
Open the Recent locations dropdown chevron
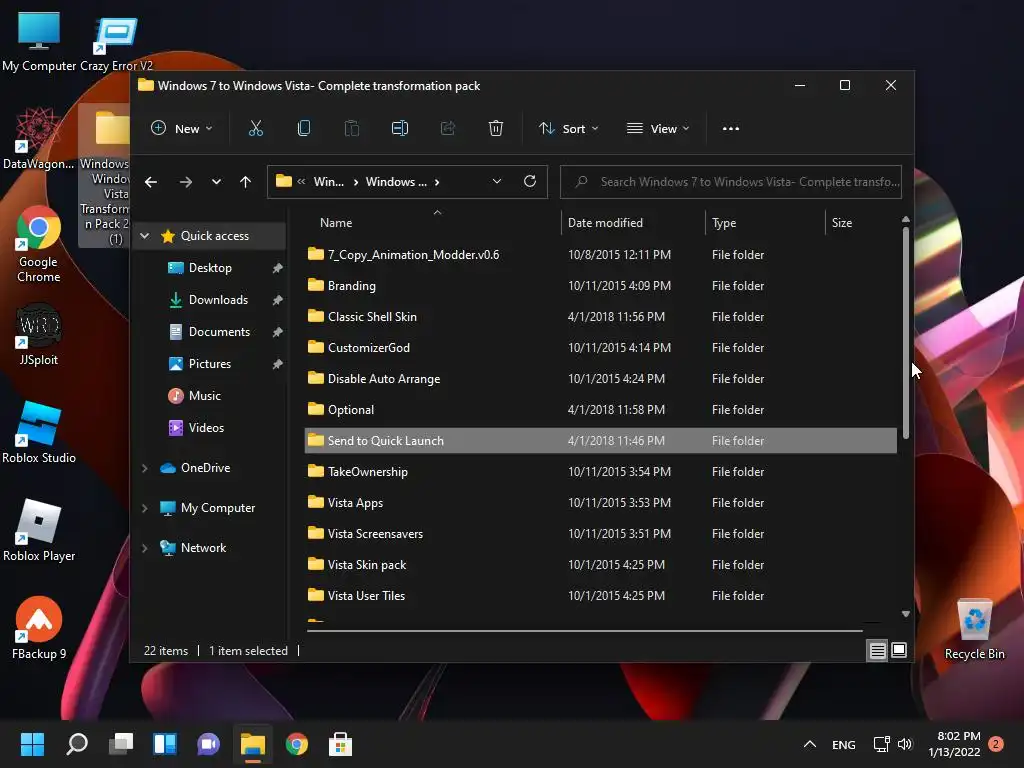pyautogui.click(x=216, y=182)
